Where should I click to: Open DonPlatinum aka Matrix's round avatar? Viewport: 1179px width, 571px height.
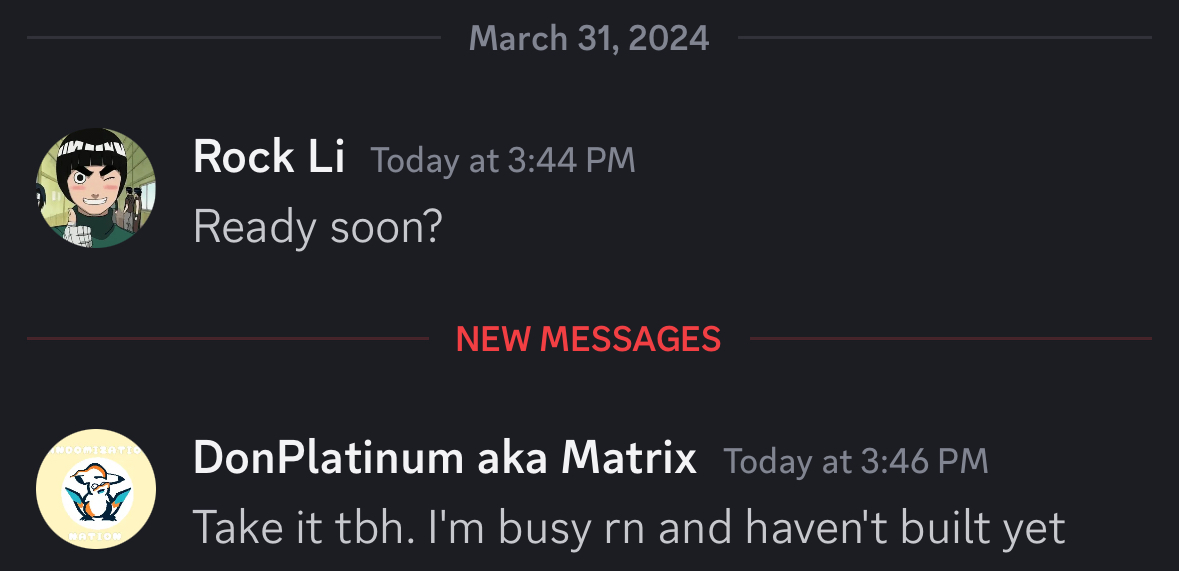click(96, 489)
